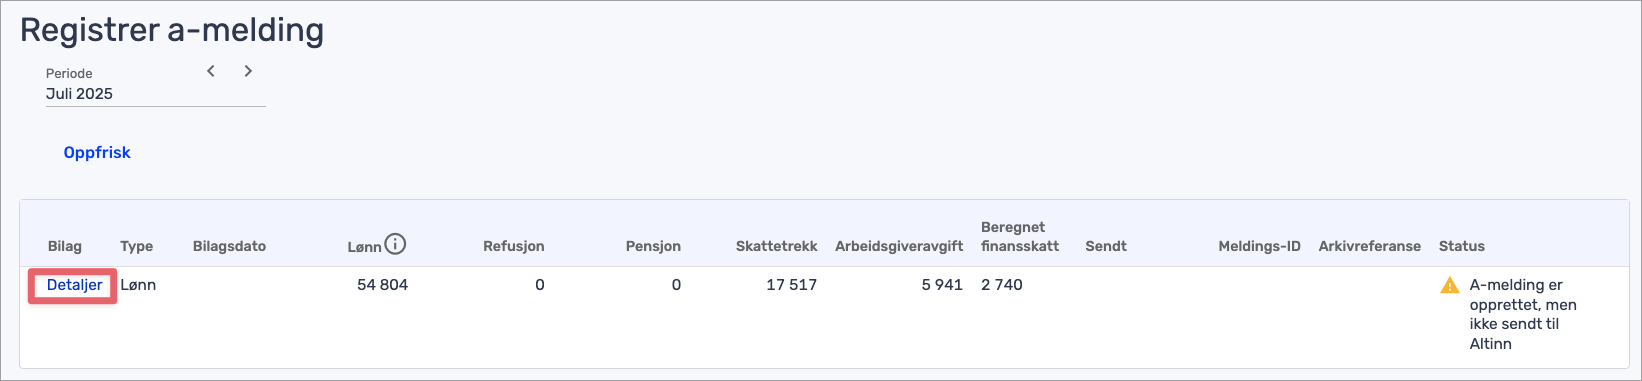
Task: Go to the previous period with left chevron
Action: coord(211,71)
